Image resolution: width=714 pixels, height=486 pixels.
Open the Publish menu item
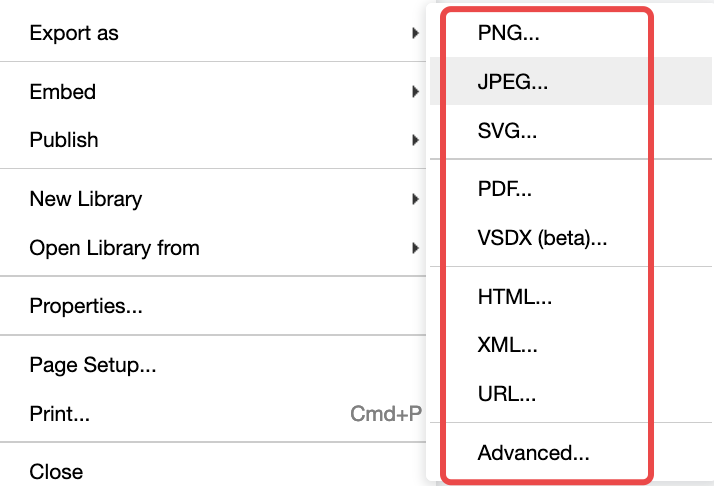tap(64, 140)
